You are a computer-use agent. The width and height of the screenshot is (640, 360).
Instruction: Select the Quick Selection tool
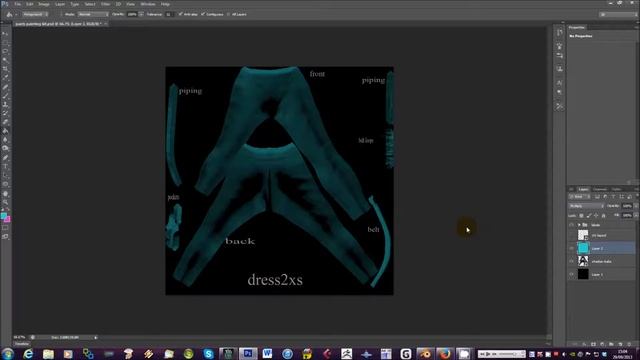pos(5,60)
